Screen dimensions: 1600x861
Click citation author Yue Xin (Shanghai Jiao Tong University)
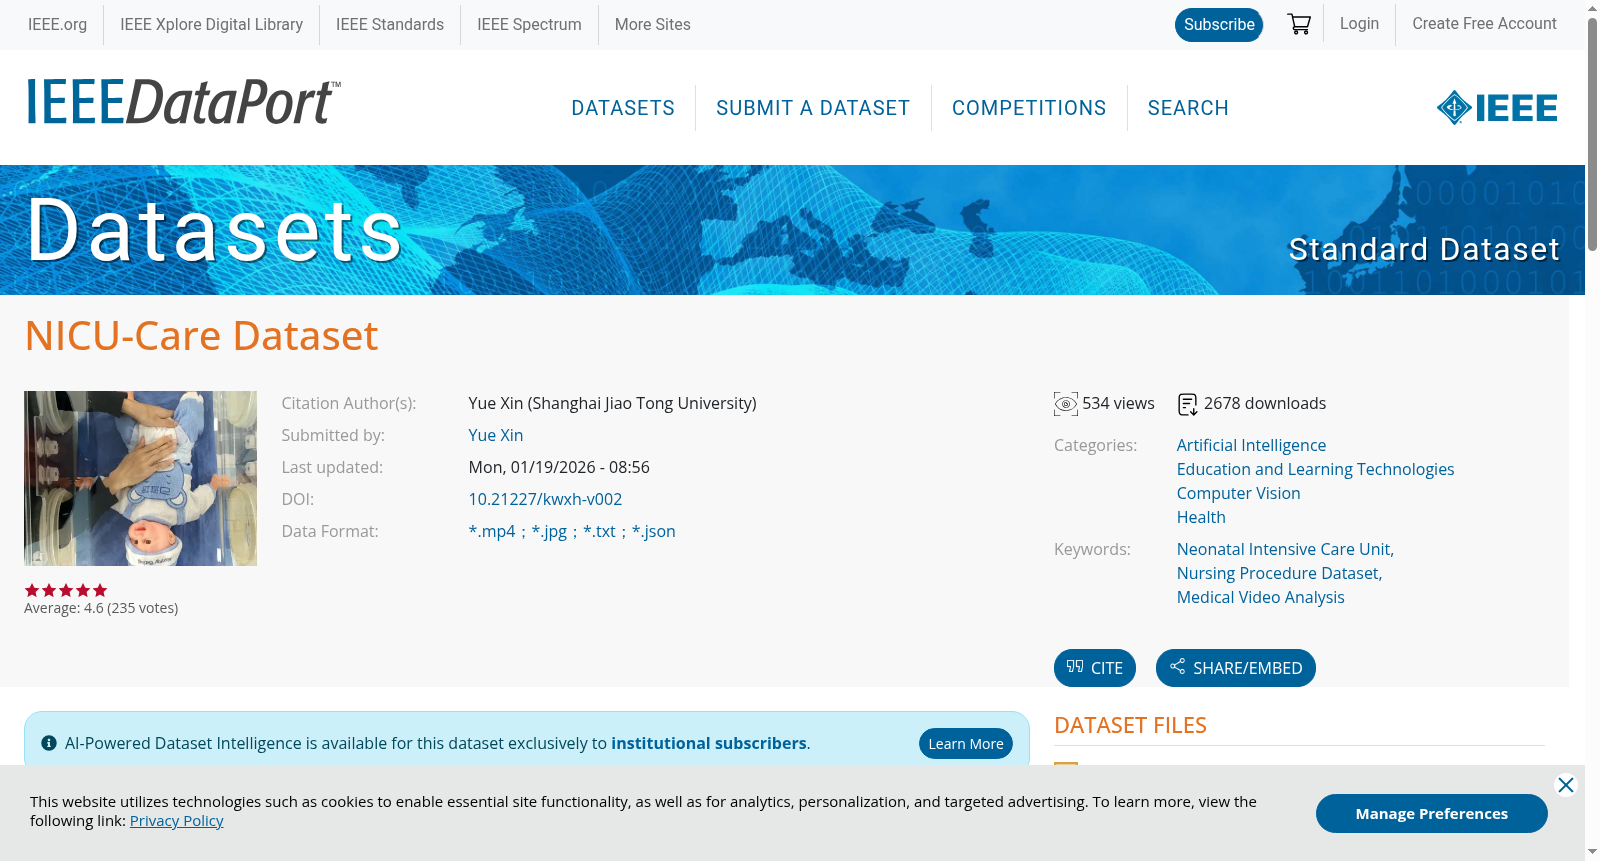click(612, 403)
